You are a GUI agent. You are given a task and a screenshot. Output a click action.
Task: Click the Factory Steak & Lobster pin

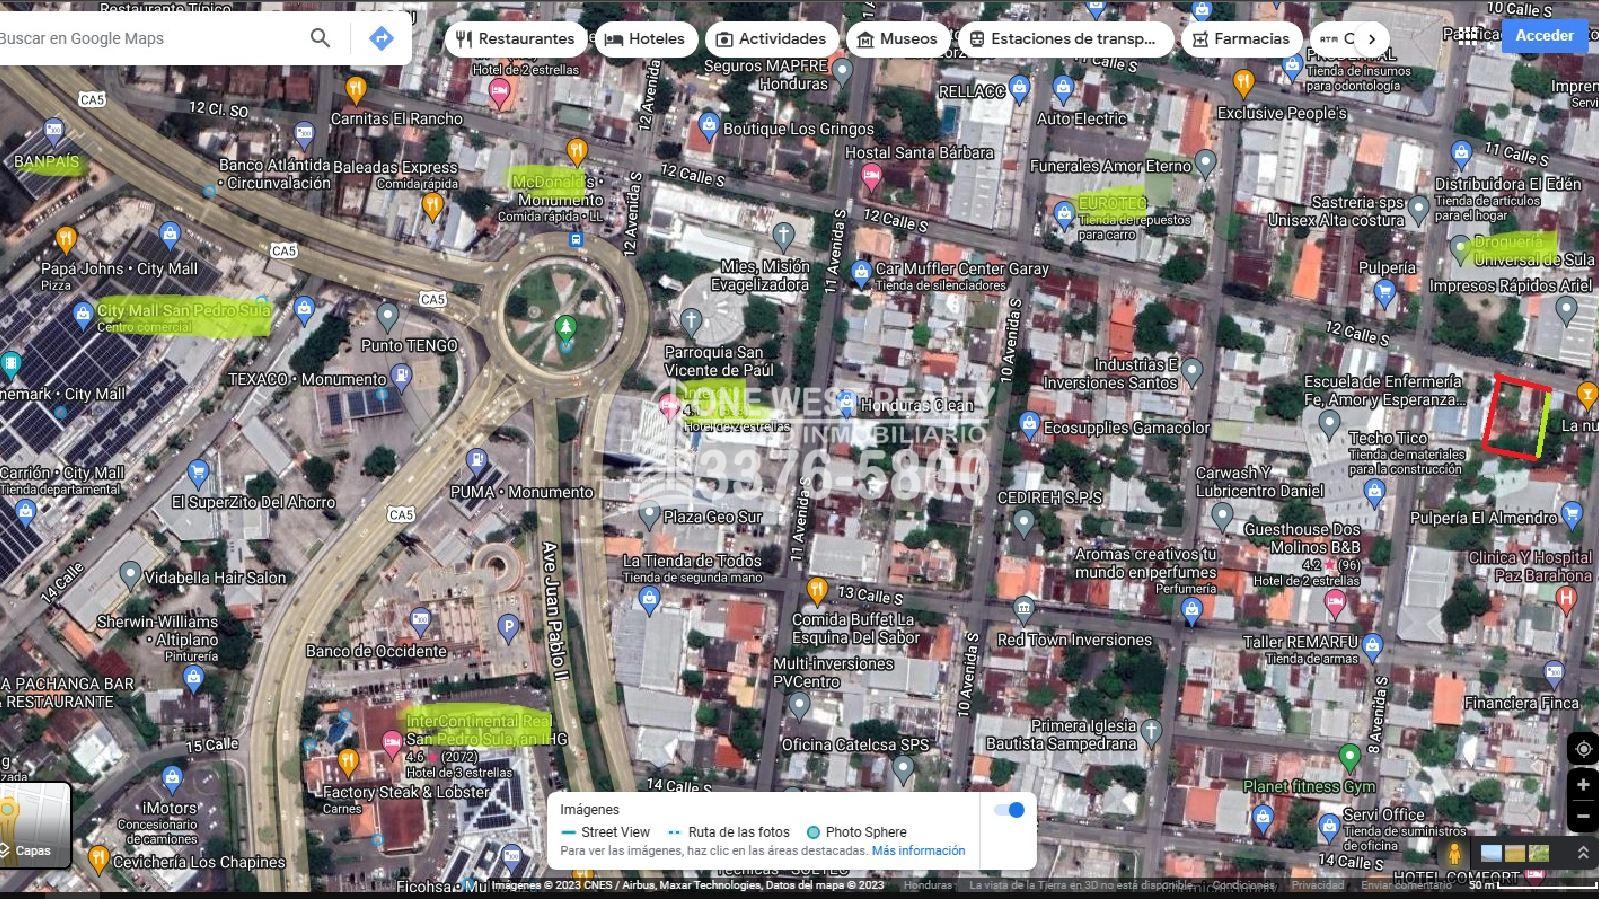pos(347,762)
